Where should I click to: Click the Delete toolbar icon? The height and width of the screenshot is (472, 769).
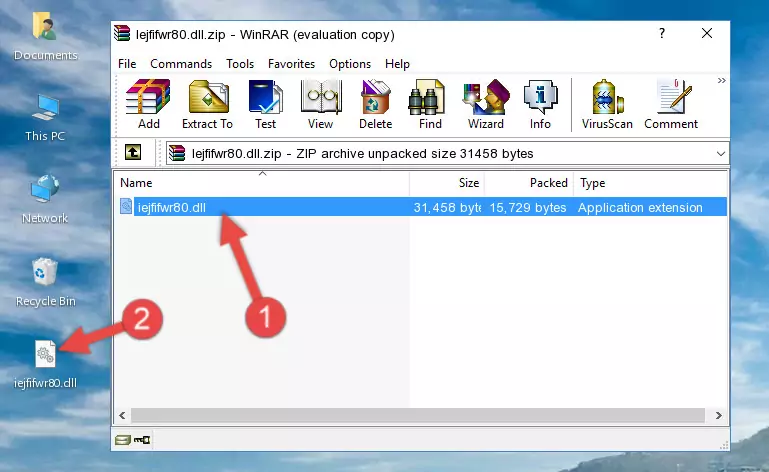[375, 104]
